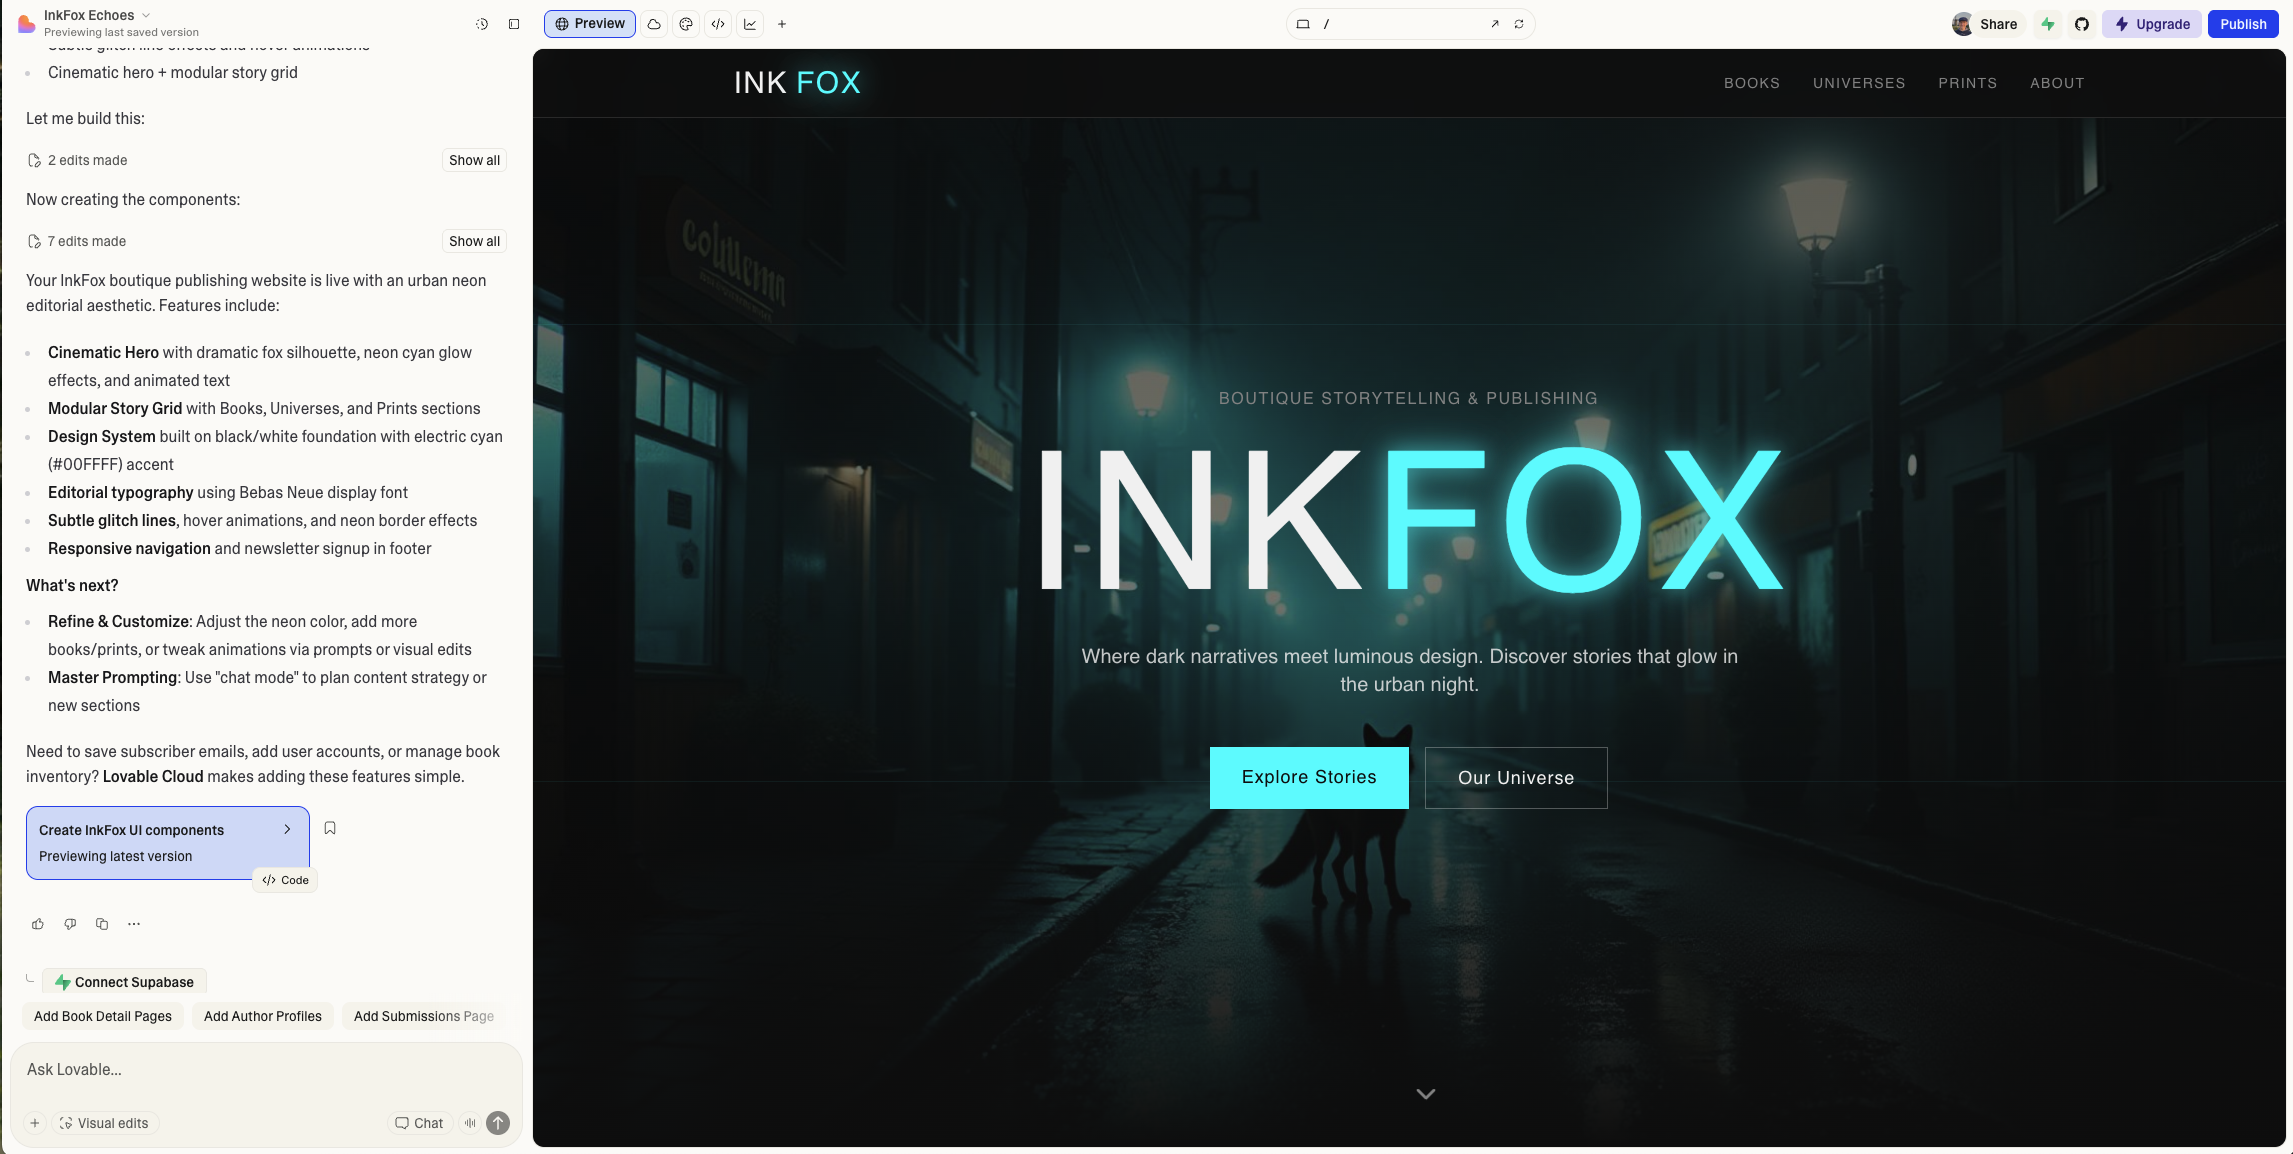The height and width of the screenshot is (1154, 2293).
Task: Click the user avatar next to Share
Action: (1962, 24)
